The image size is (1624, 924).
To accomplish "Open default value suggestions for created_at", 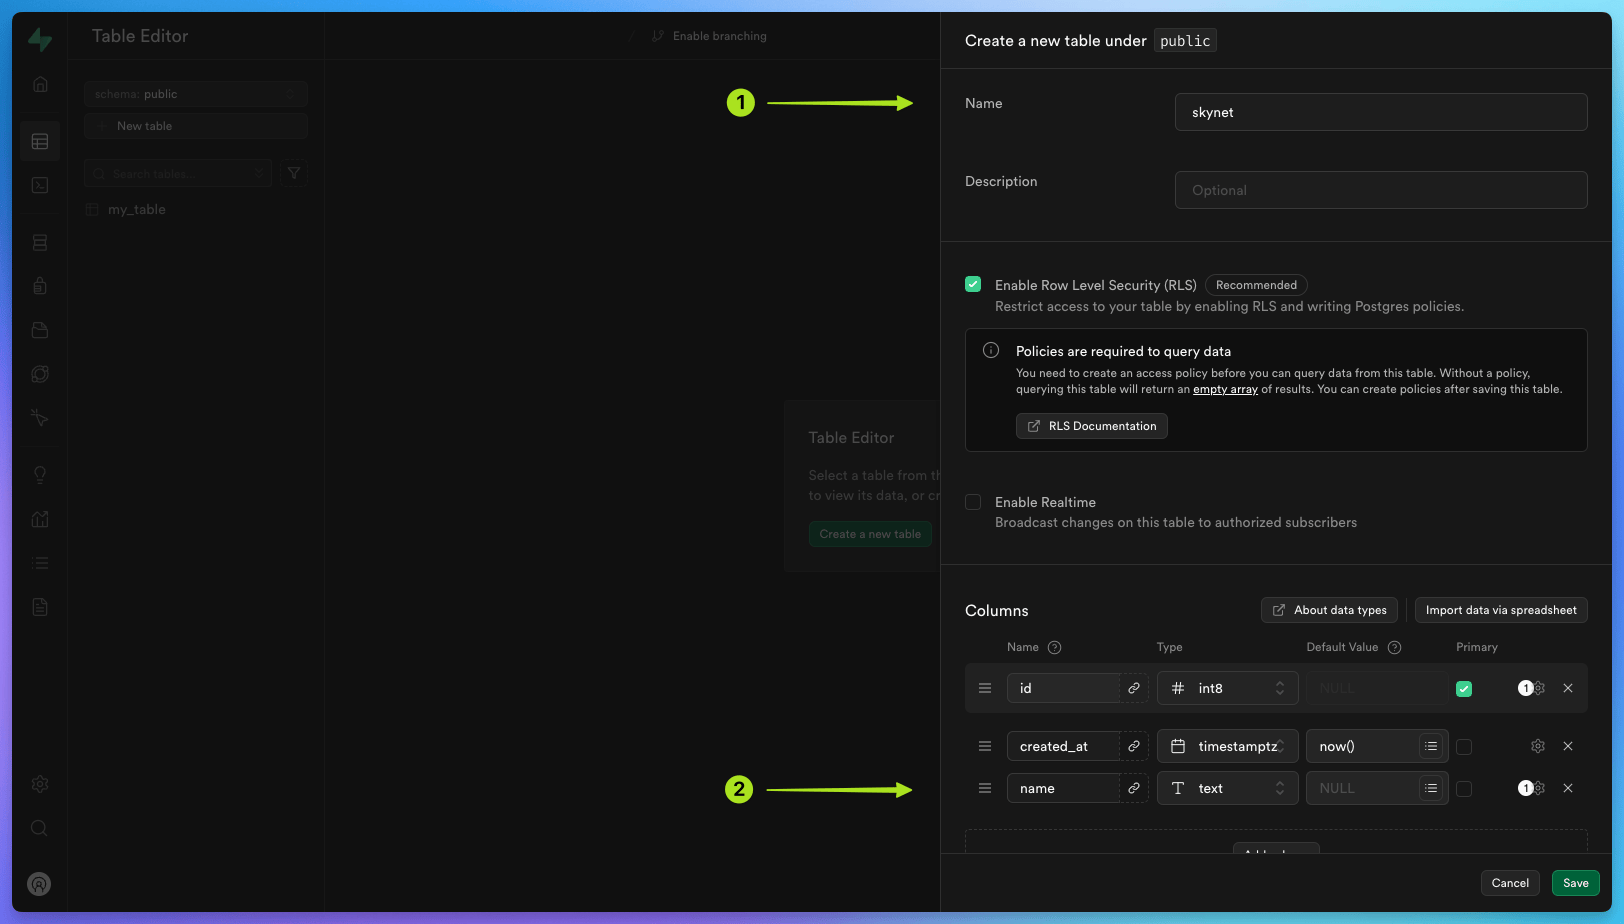I will point(1431,746).
